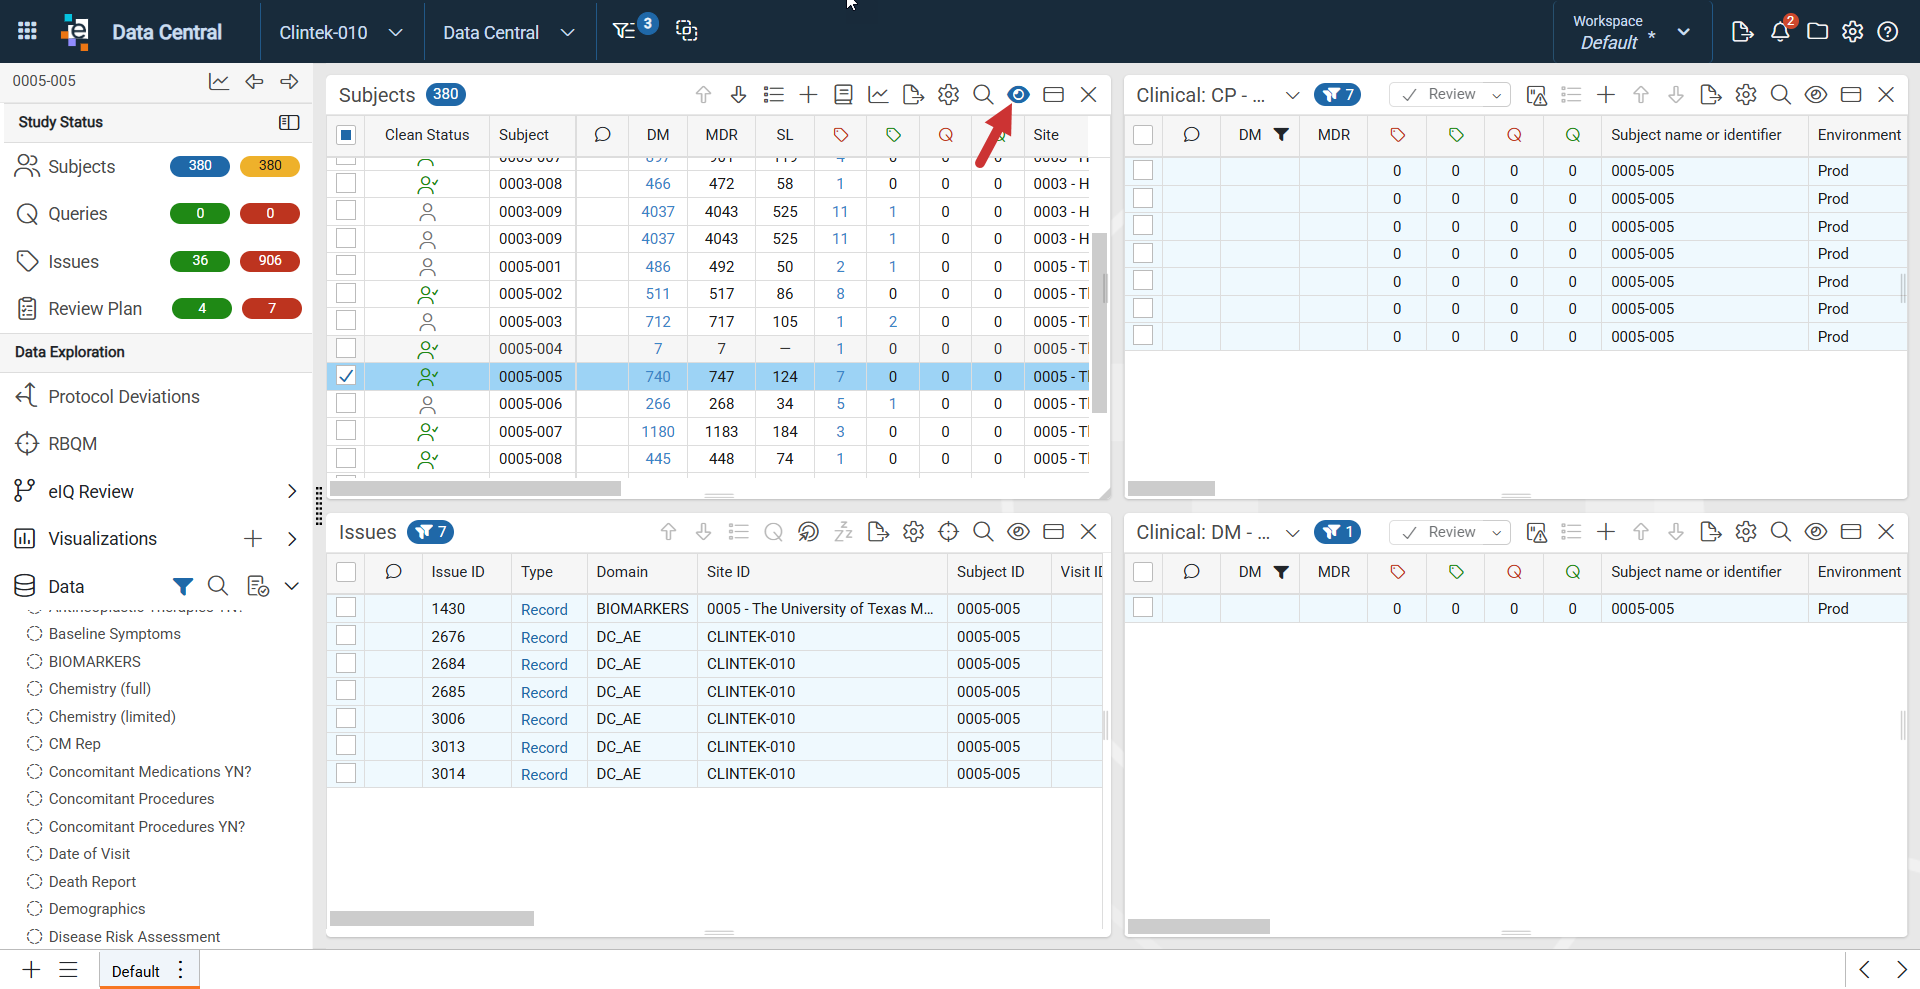Click the chart icon in Subjects toolbar
The width and height of the screenshot is (1920, 989).
[878, 95]
